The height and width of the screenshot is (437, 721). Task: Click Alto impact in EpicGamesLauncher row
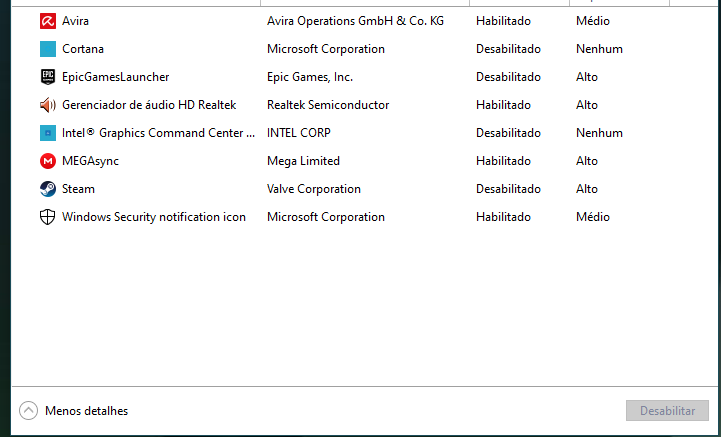click(587, 77)
